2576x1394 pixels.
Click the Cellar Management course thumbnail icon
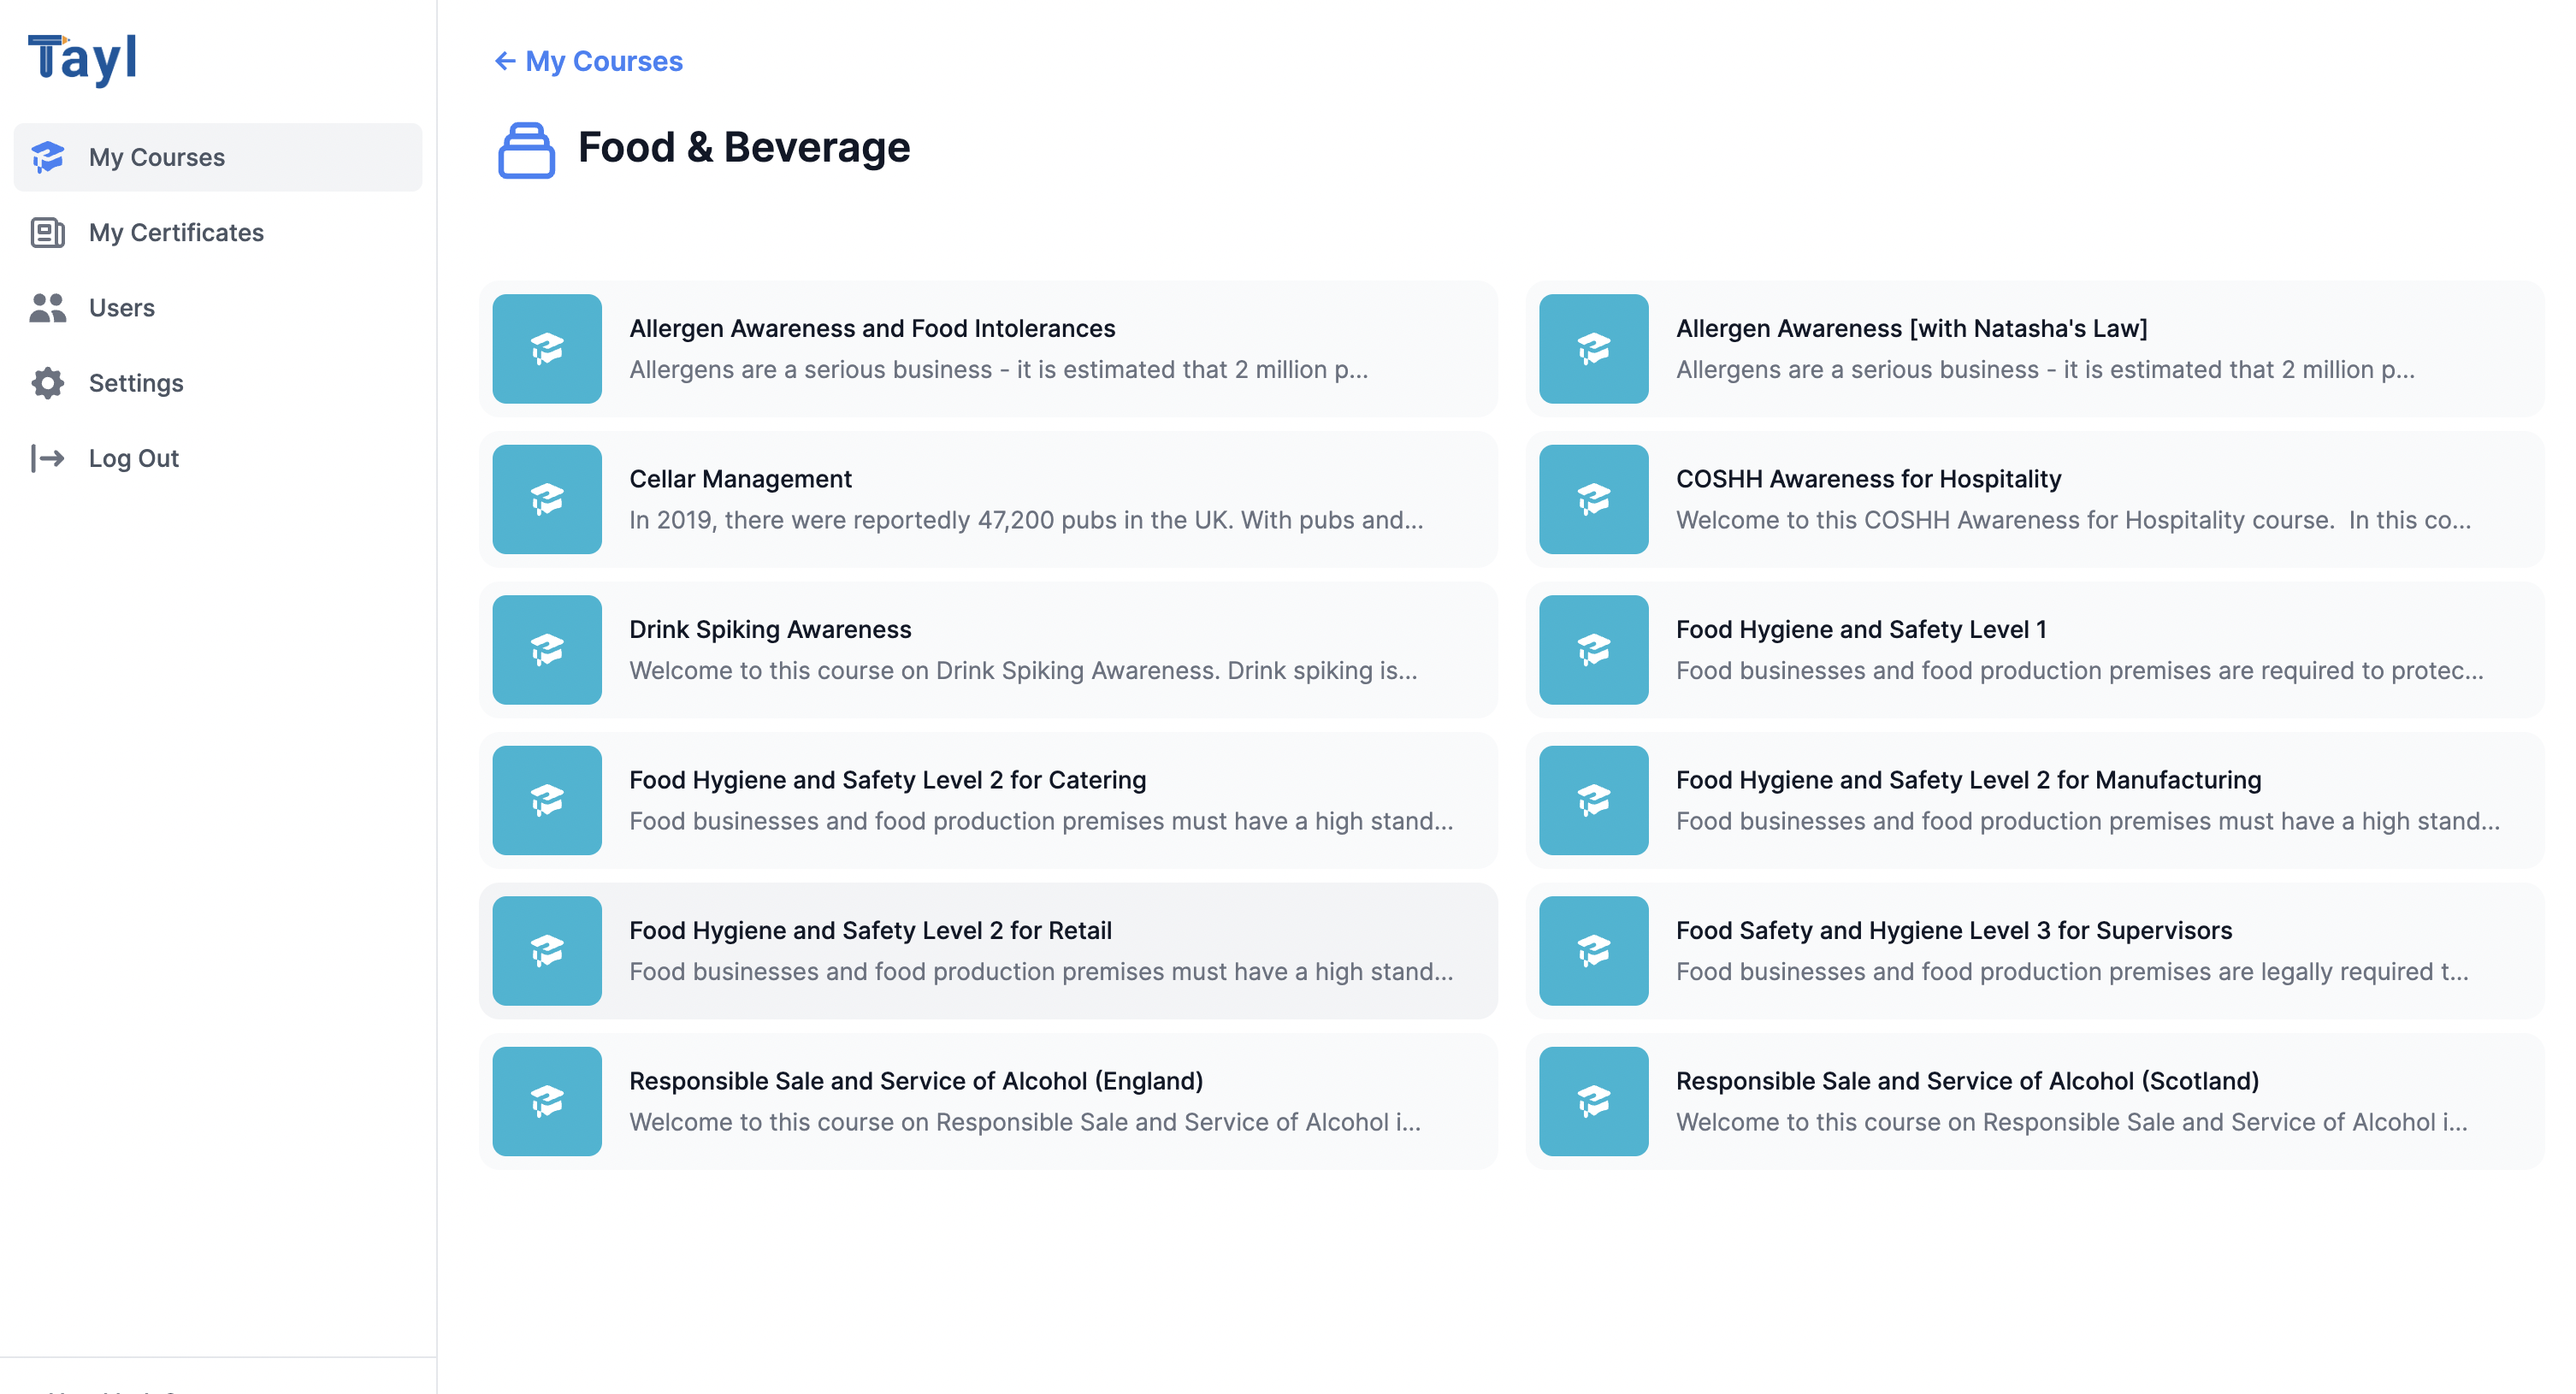tap(547, 499)
